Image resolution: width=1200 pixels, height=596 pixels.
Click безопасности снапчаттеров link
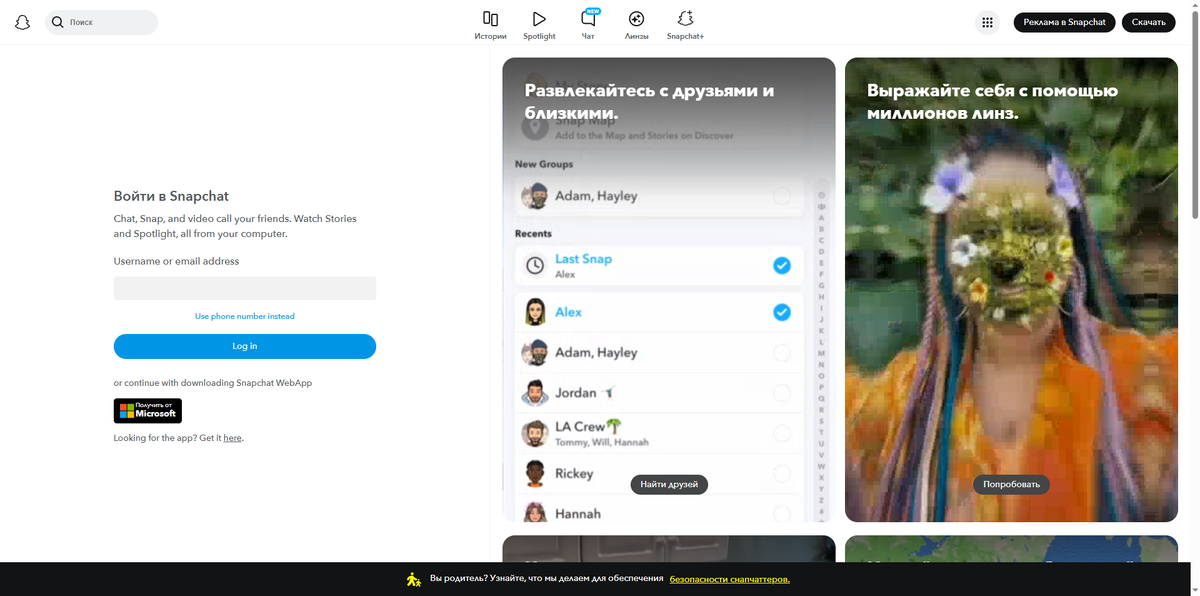729,579
